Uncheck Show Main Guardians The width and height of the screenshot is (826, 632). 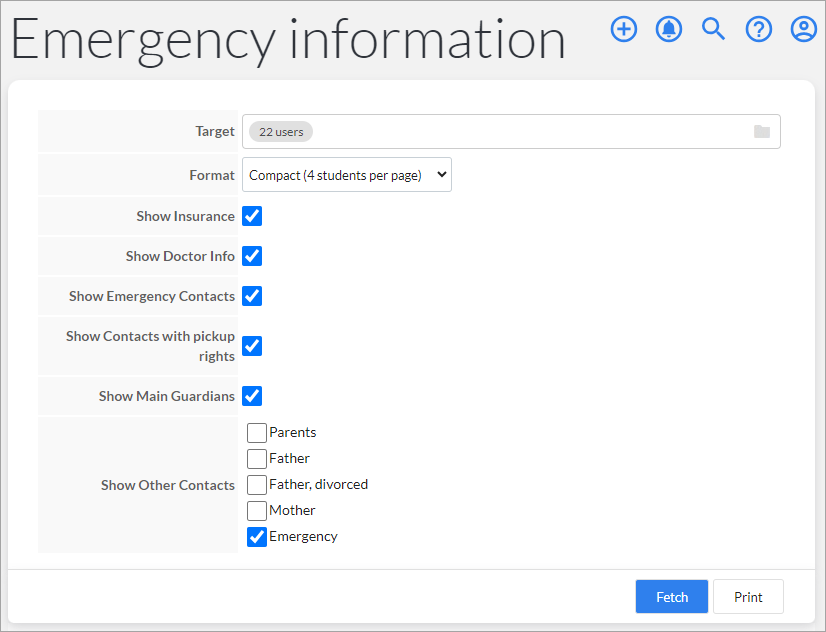point(252,396)
